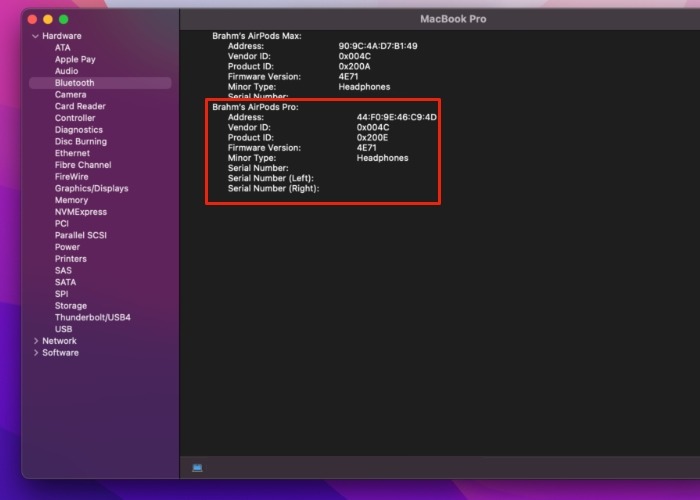The height and width of the screenshot is (500, 700).
Task: Select Apple Pay in sidebar
Action: click(x=75, y=59)
